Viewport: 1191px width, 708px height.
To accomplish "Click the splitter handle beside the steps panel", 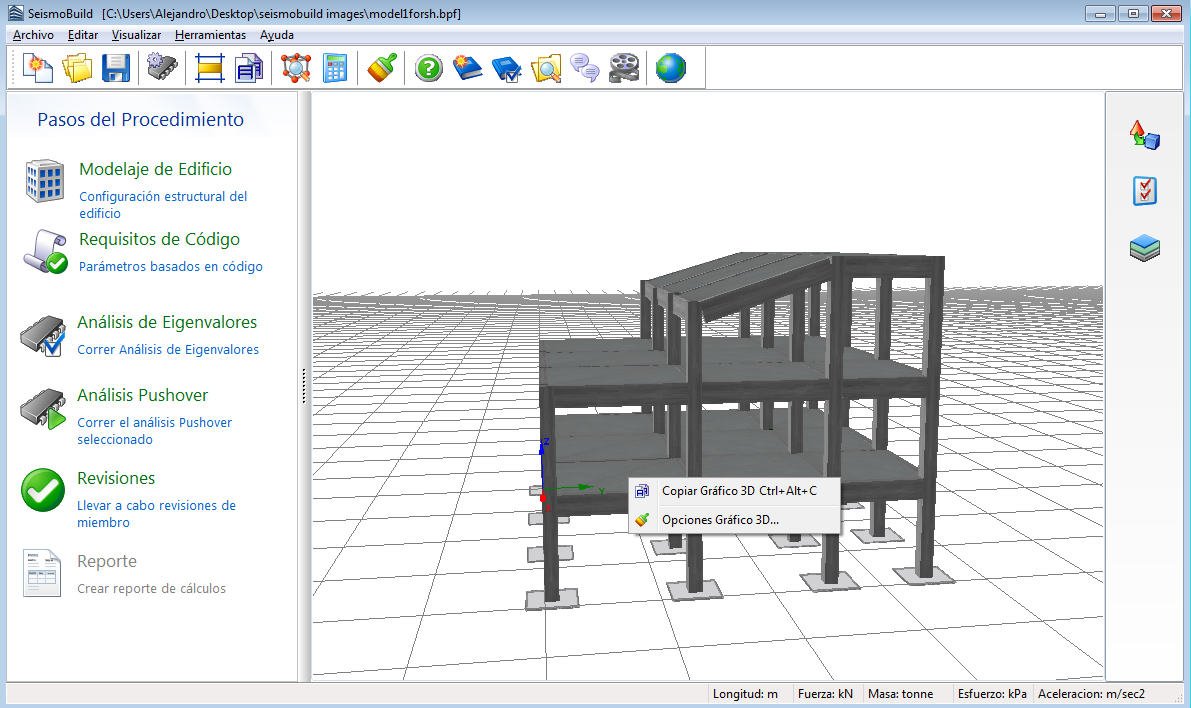I will (304, 386).
